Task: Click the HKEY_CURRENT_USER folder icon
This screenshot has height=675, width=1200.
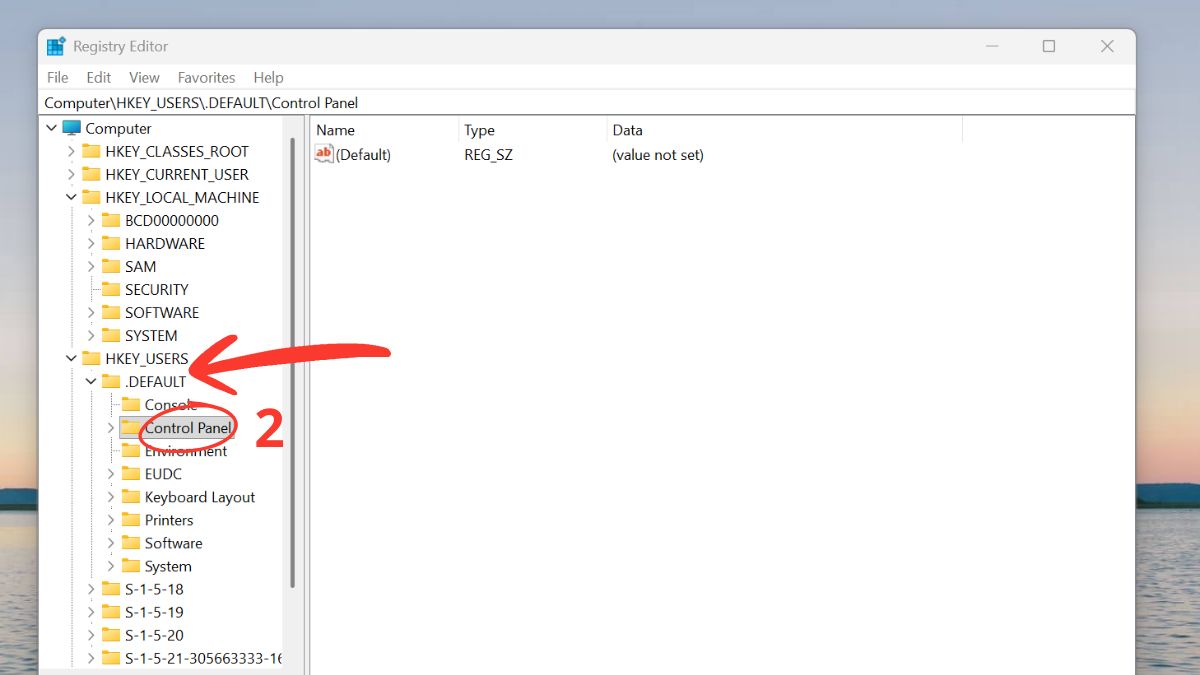Action: (91, 174)
